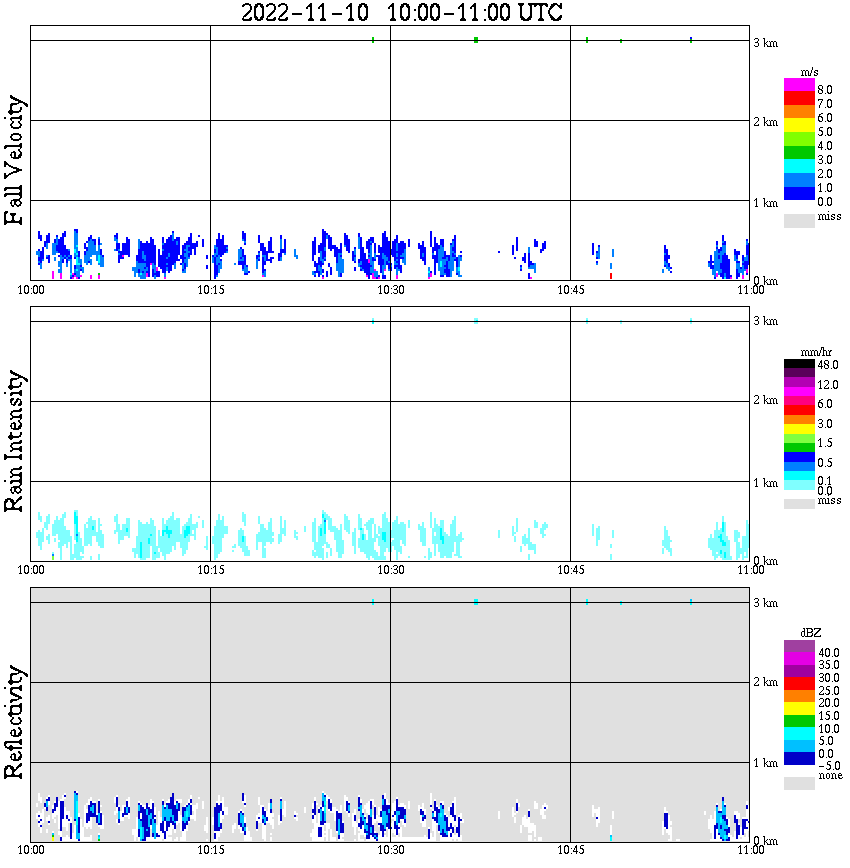The height and width of the screenshot is (868, 850).
Task: Click the '2 km' label on Reflectivity panel
Action: 766,682
